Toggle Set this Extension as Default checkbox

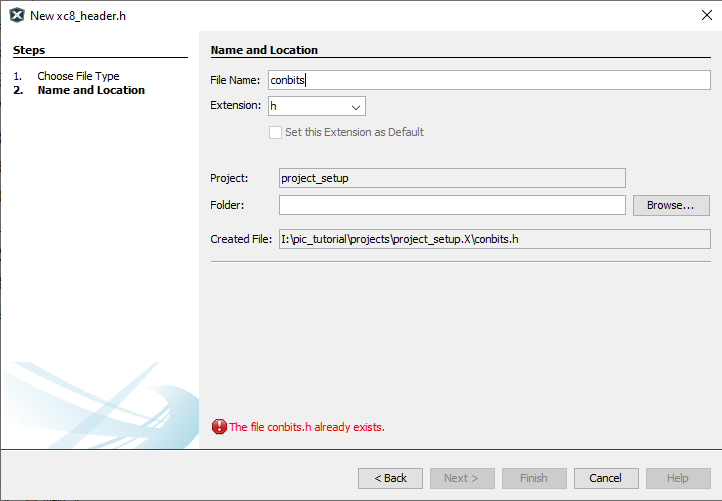tap(276, 132)
